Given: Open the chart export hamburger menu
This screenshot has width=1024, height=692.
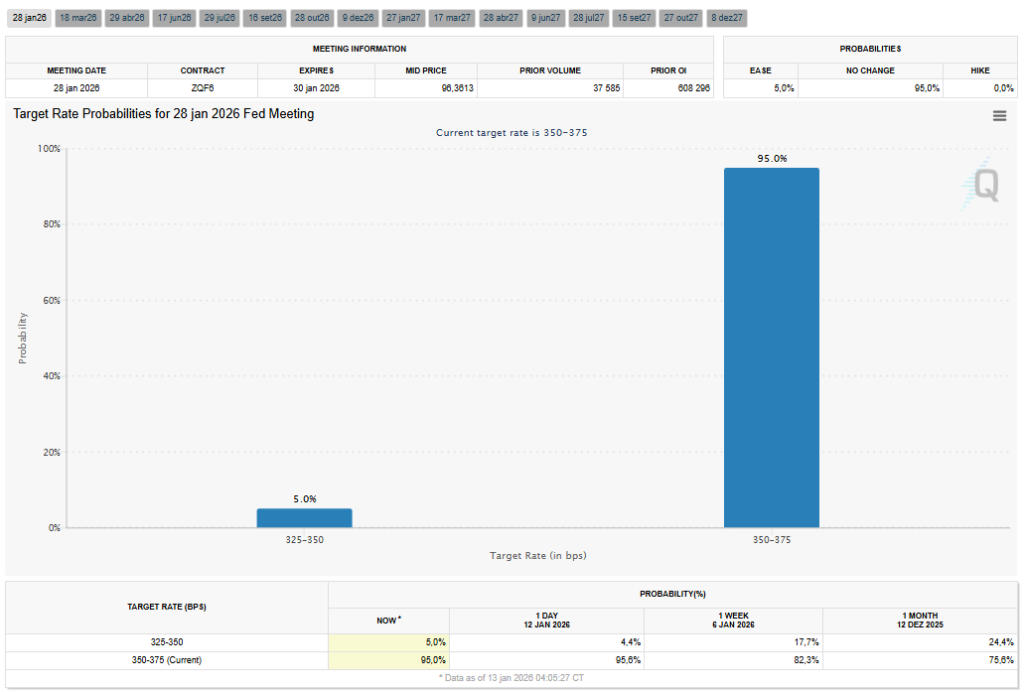Looking at the screenshot, I should pyautogui.click(x=998, y=116).
